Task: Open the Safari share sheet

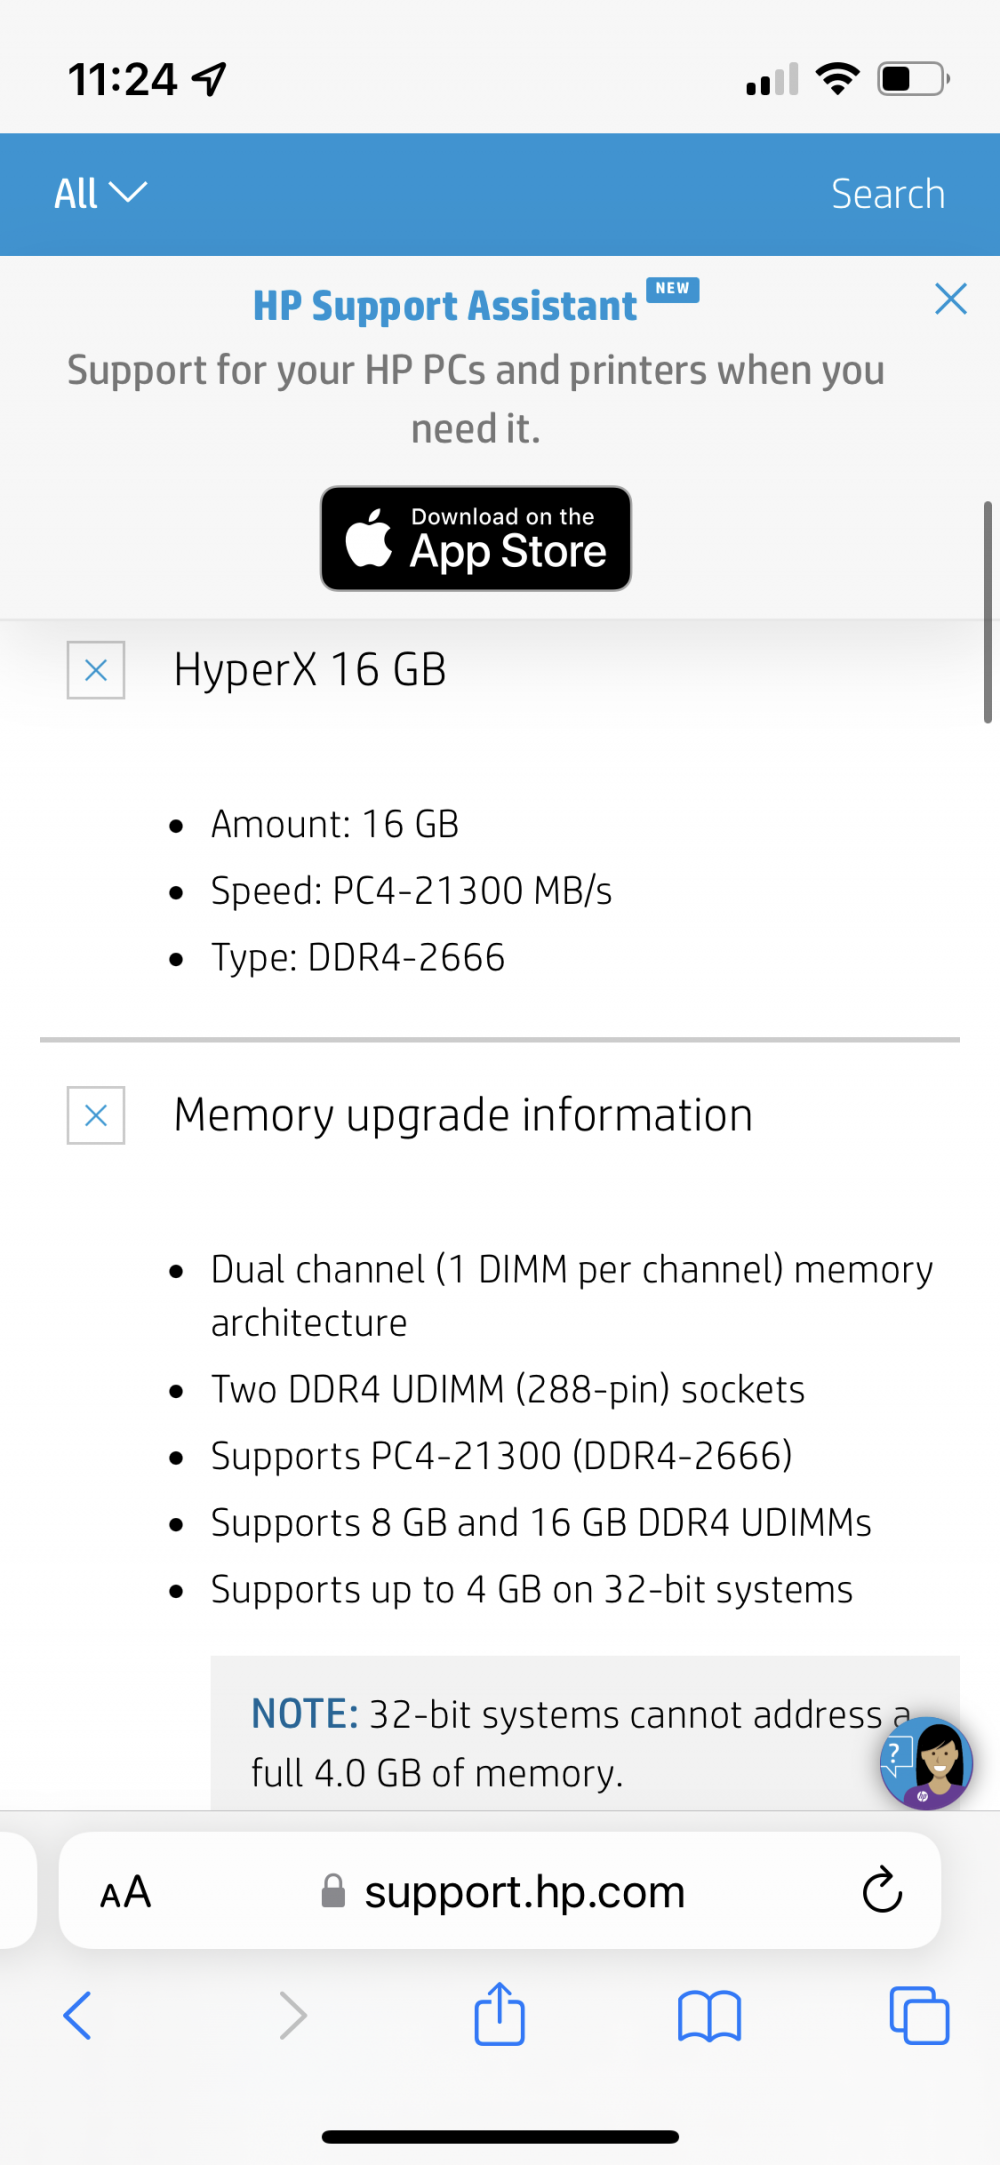Action: point(499,2013)
